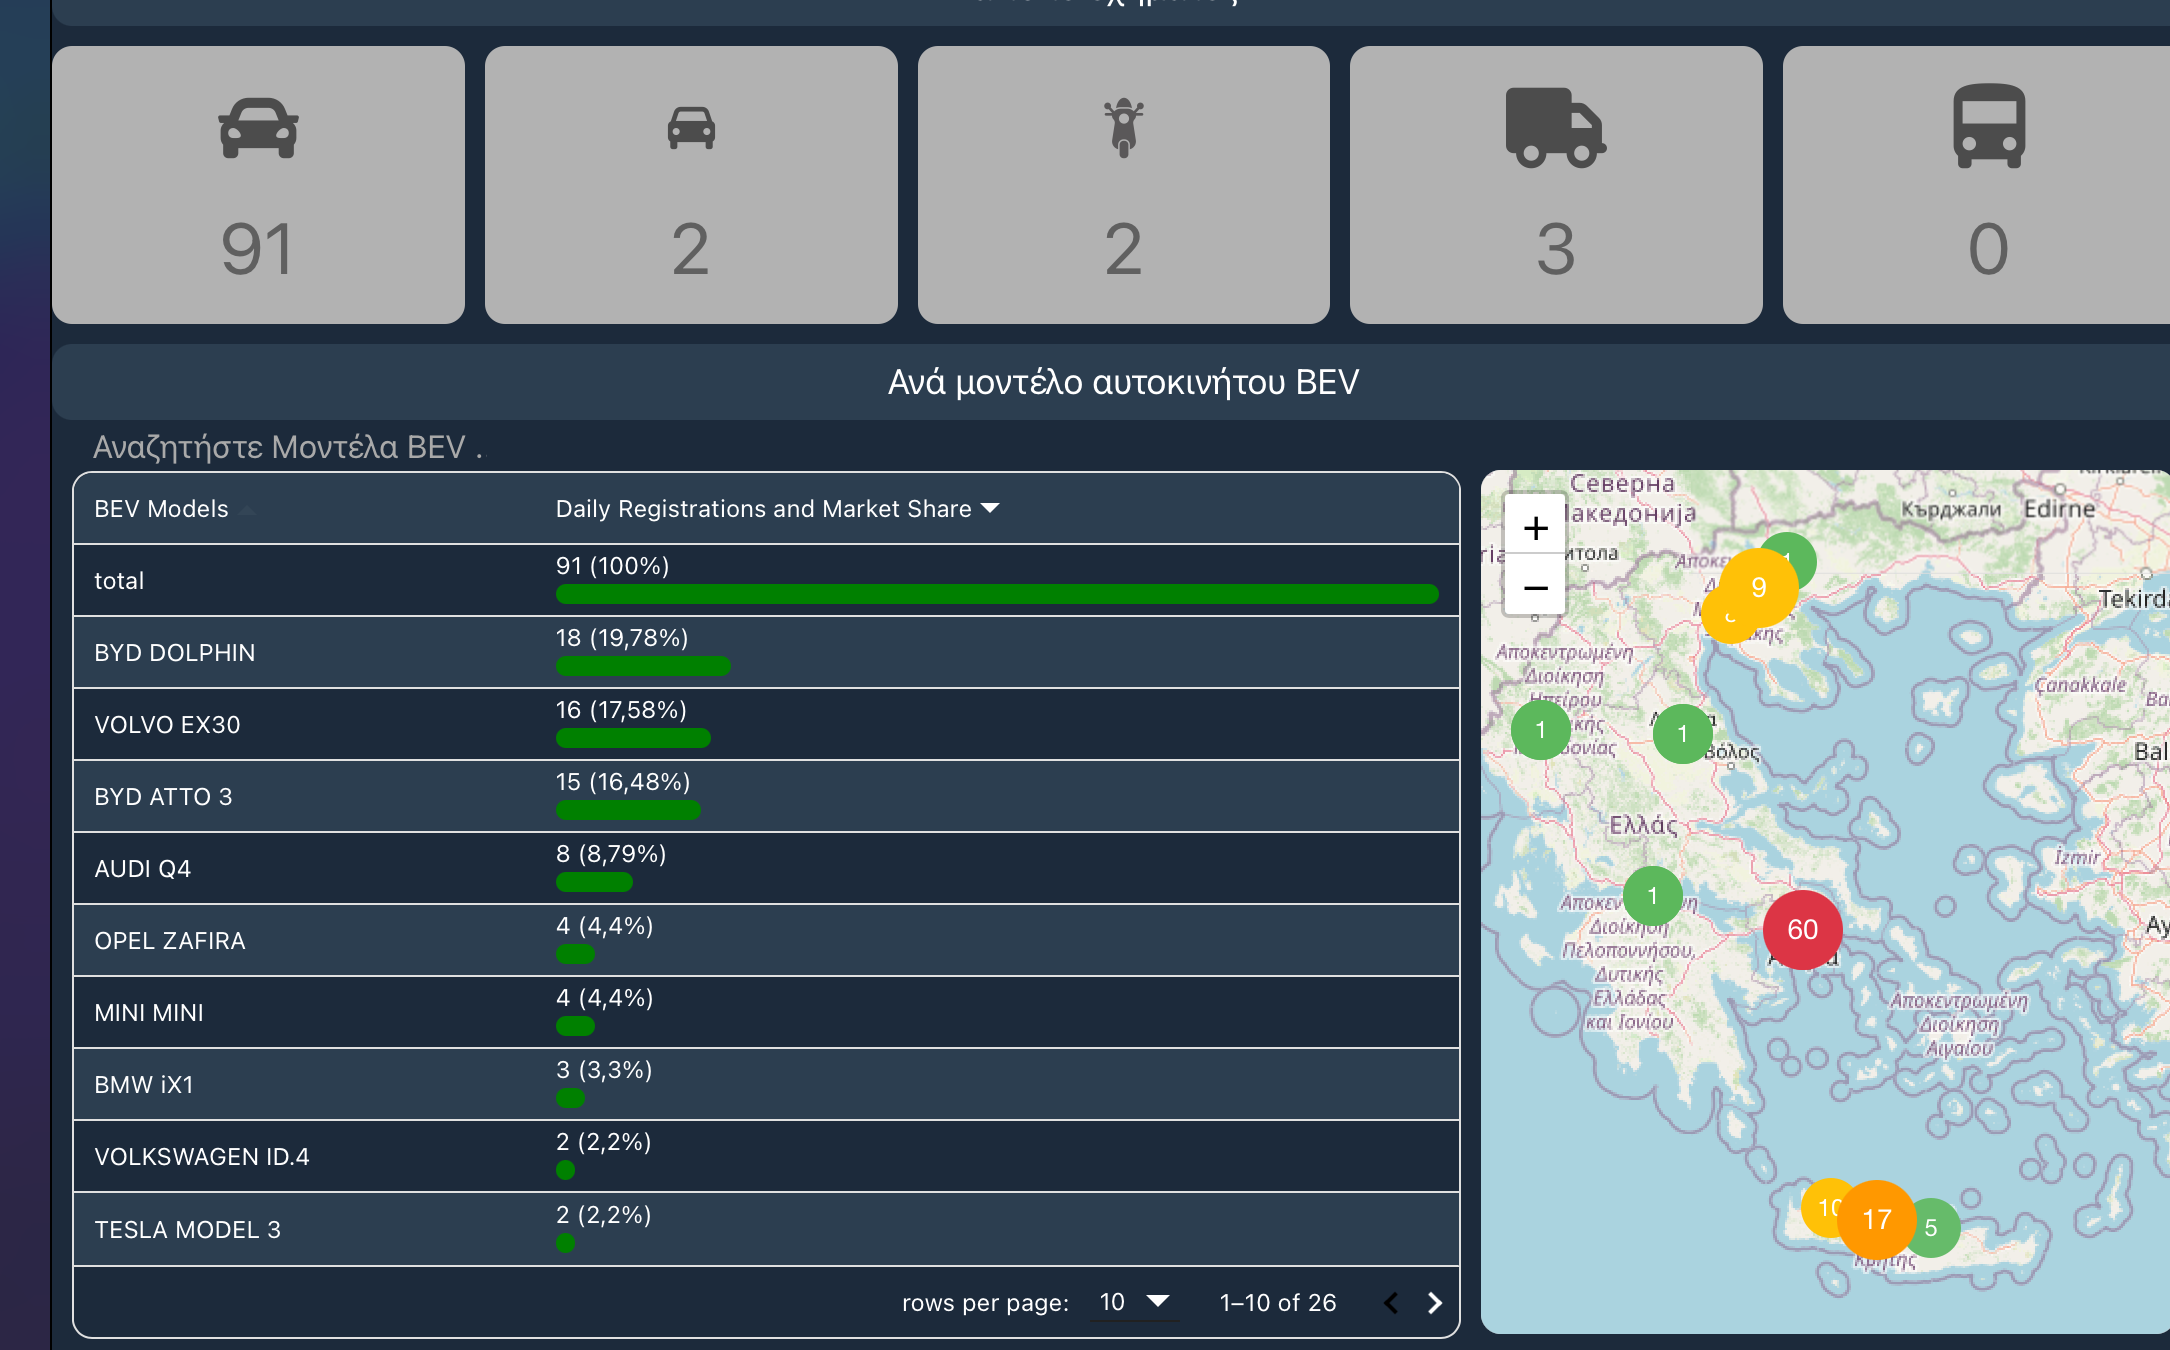Screen dimensions: 2170x1350
Task: Click the BYD DOLPHIN 19,78% bar
Action: point(643,666)
